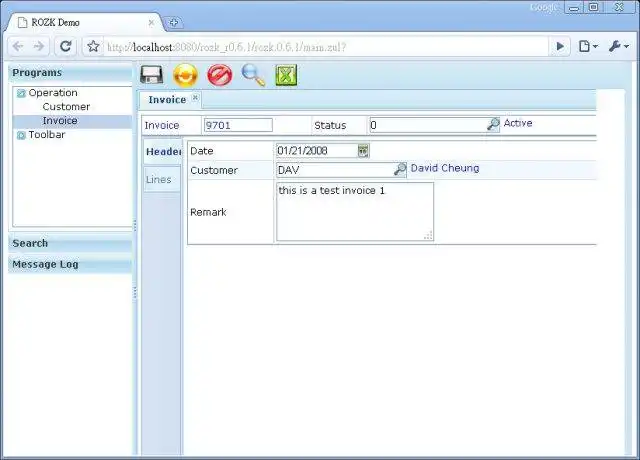Close the Invoice tab
Viewport: 640px width, 460px height.
point(195,98)
